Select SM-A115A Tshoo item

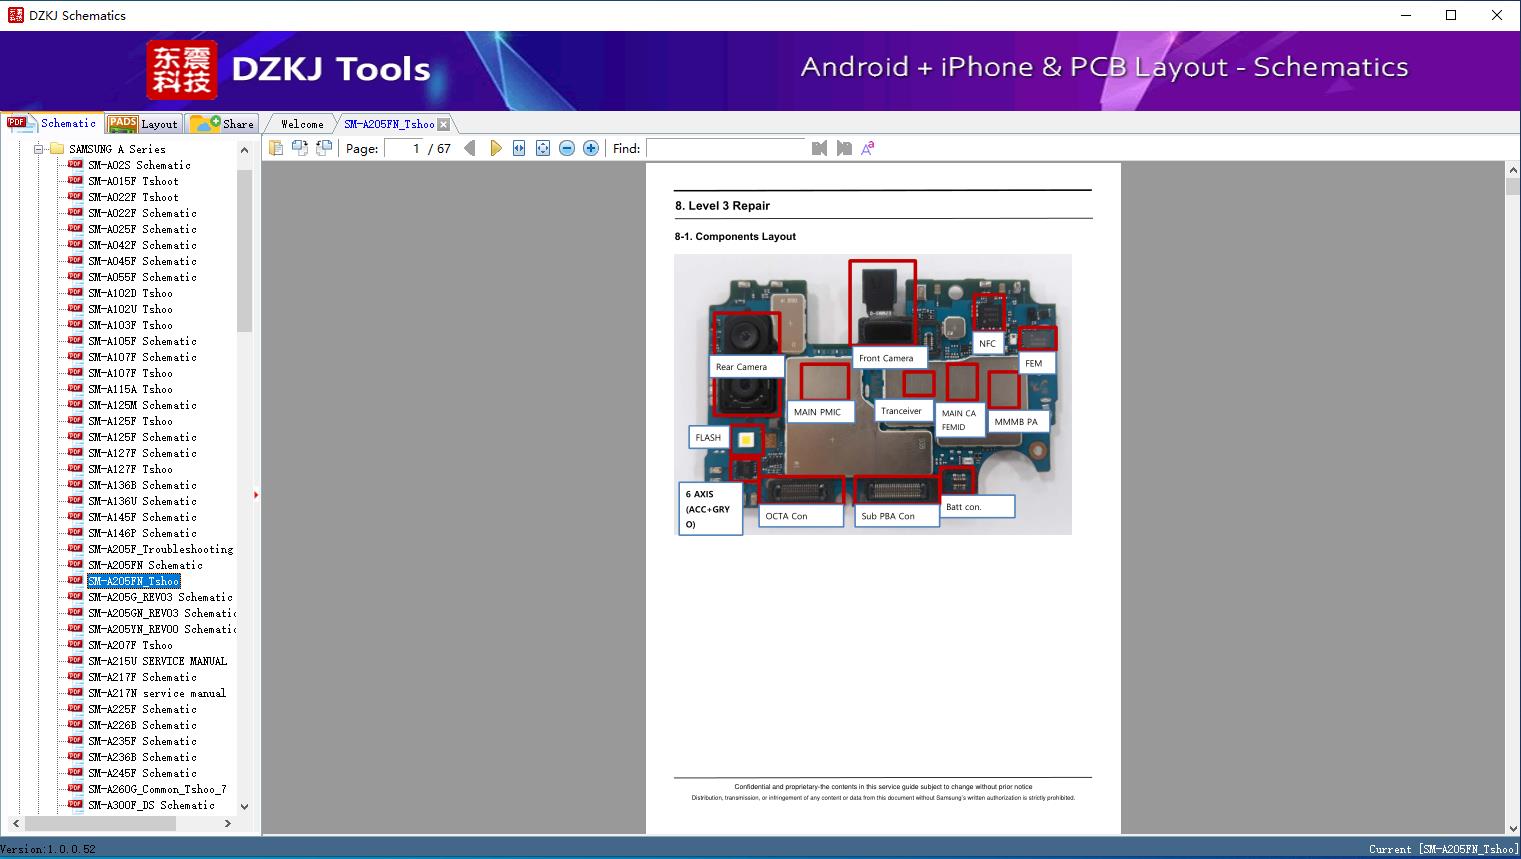(130, 389)
